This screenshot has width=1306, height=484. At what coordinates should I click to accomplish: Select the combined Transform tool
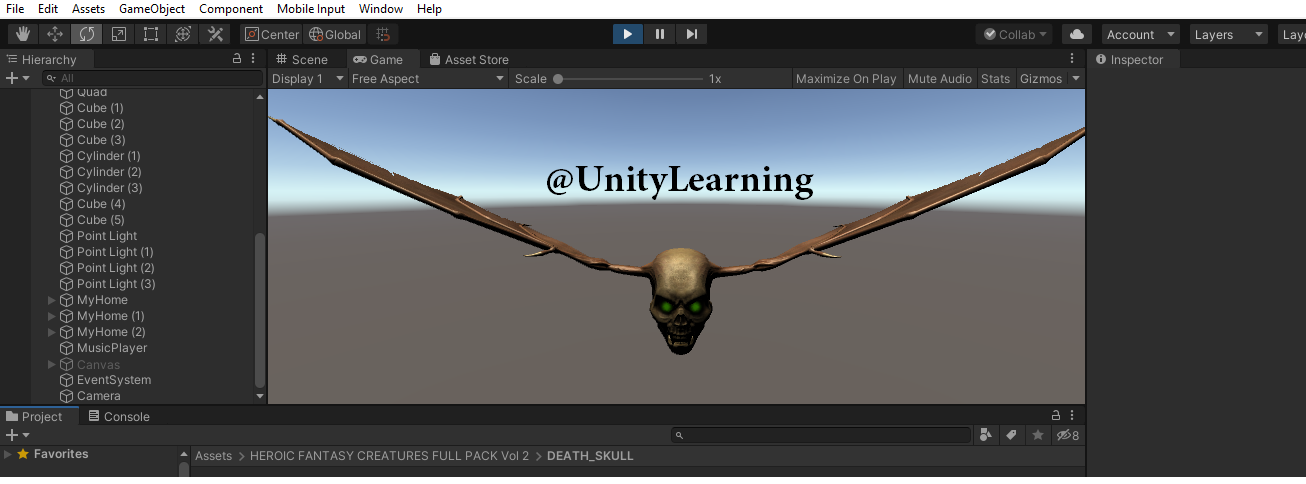pos(183,34)
